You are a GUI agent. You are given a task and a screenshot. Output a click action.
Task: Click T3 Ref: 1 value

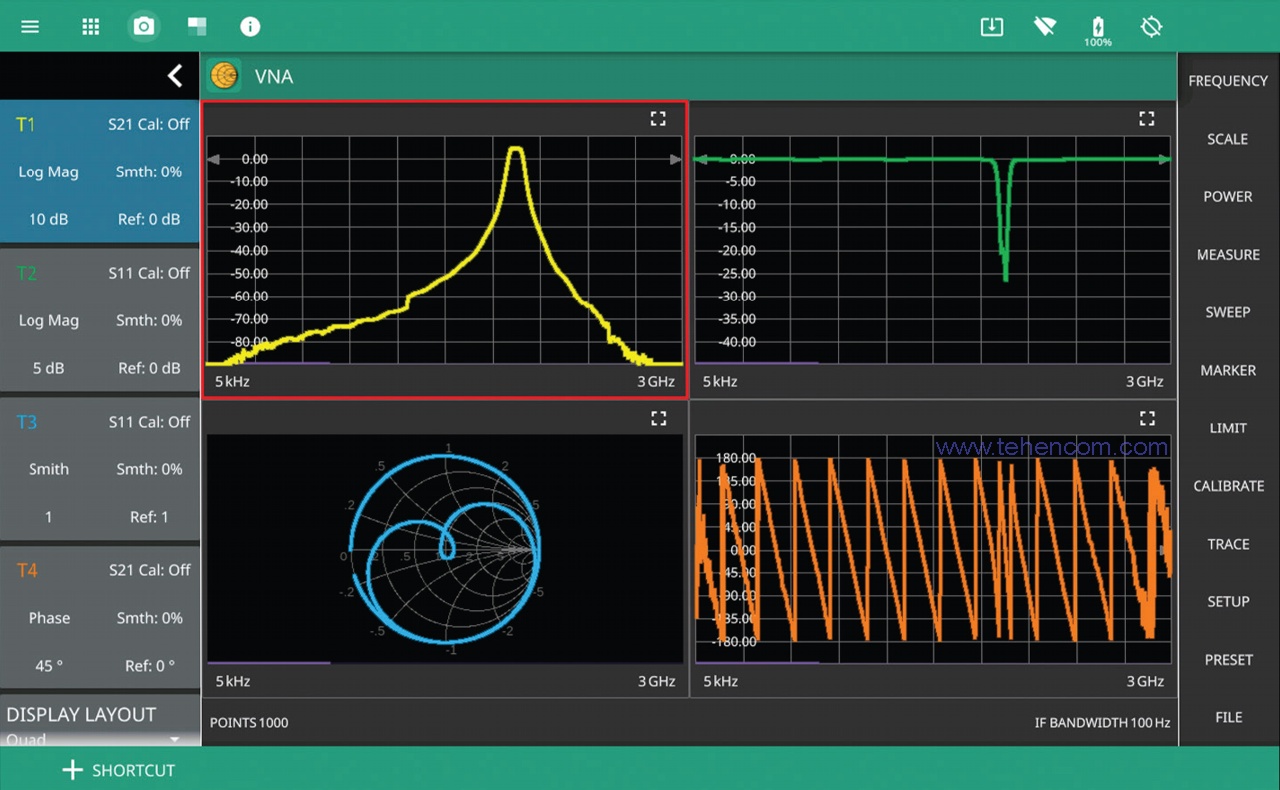point(149,517)
